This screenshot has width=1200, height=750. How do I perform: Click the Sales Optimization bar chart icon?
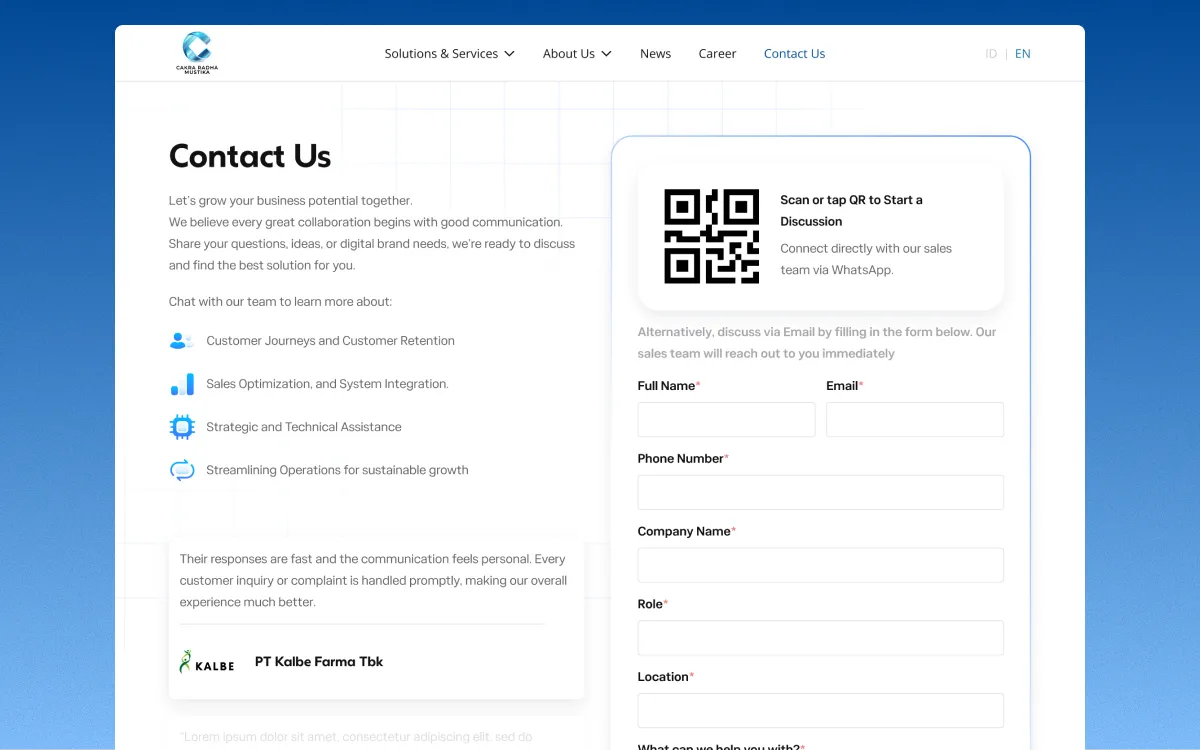pos(181,384)
